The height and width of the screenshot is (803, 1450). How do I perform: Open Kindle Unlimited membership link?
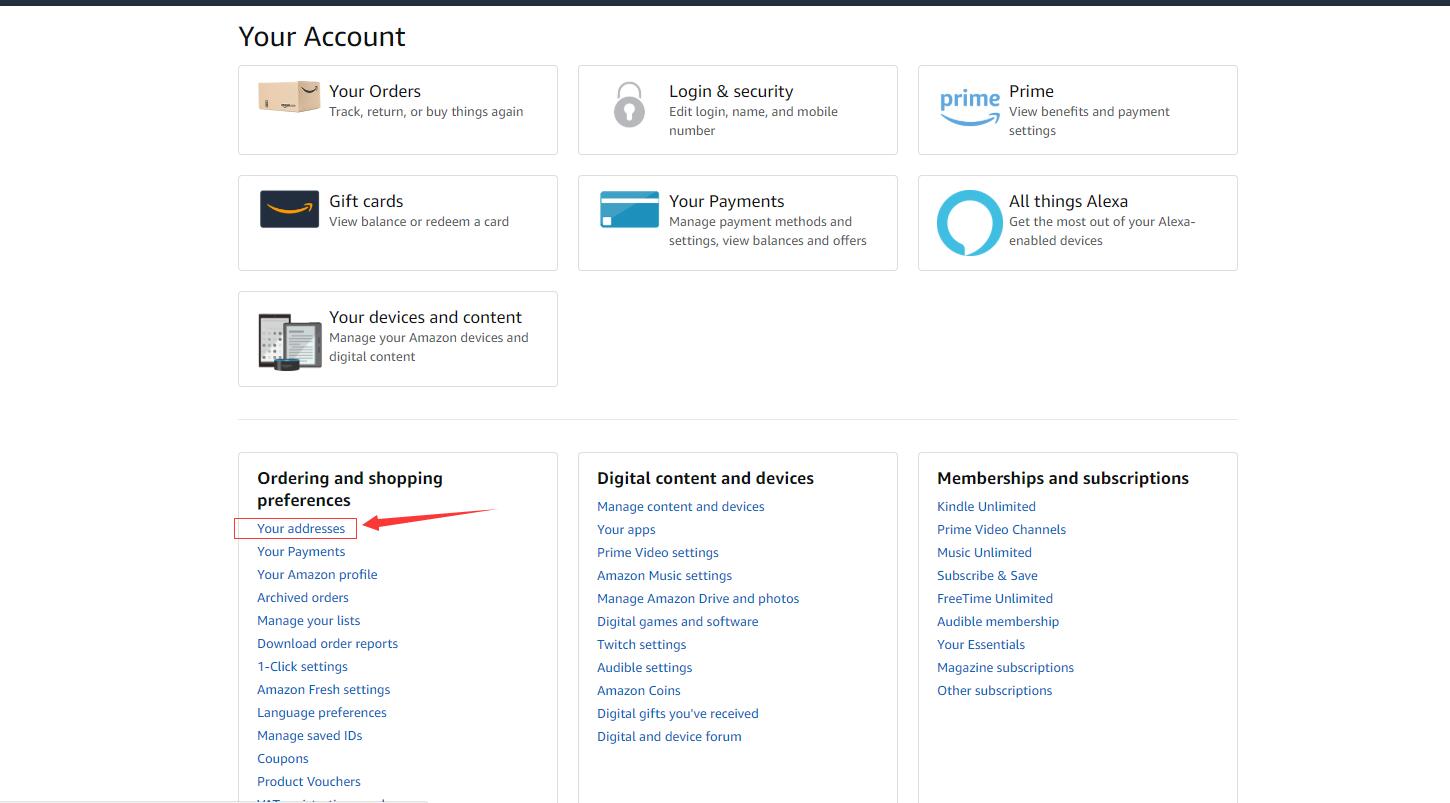point(986,506)
